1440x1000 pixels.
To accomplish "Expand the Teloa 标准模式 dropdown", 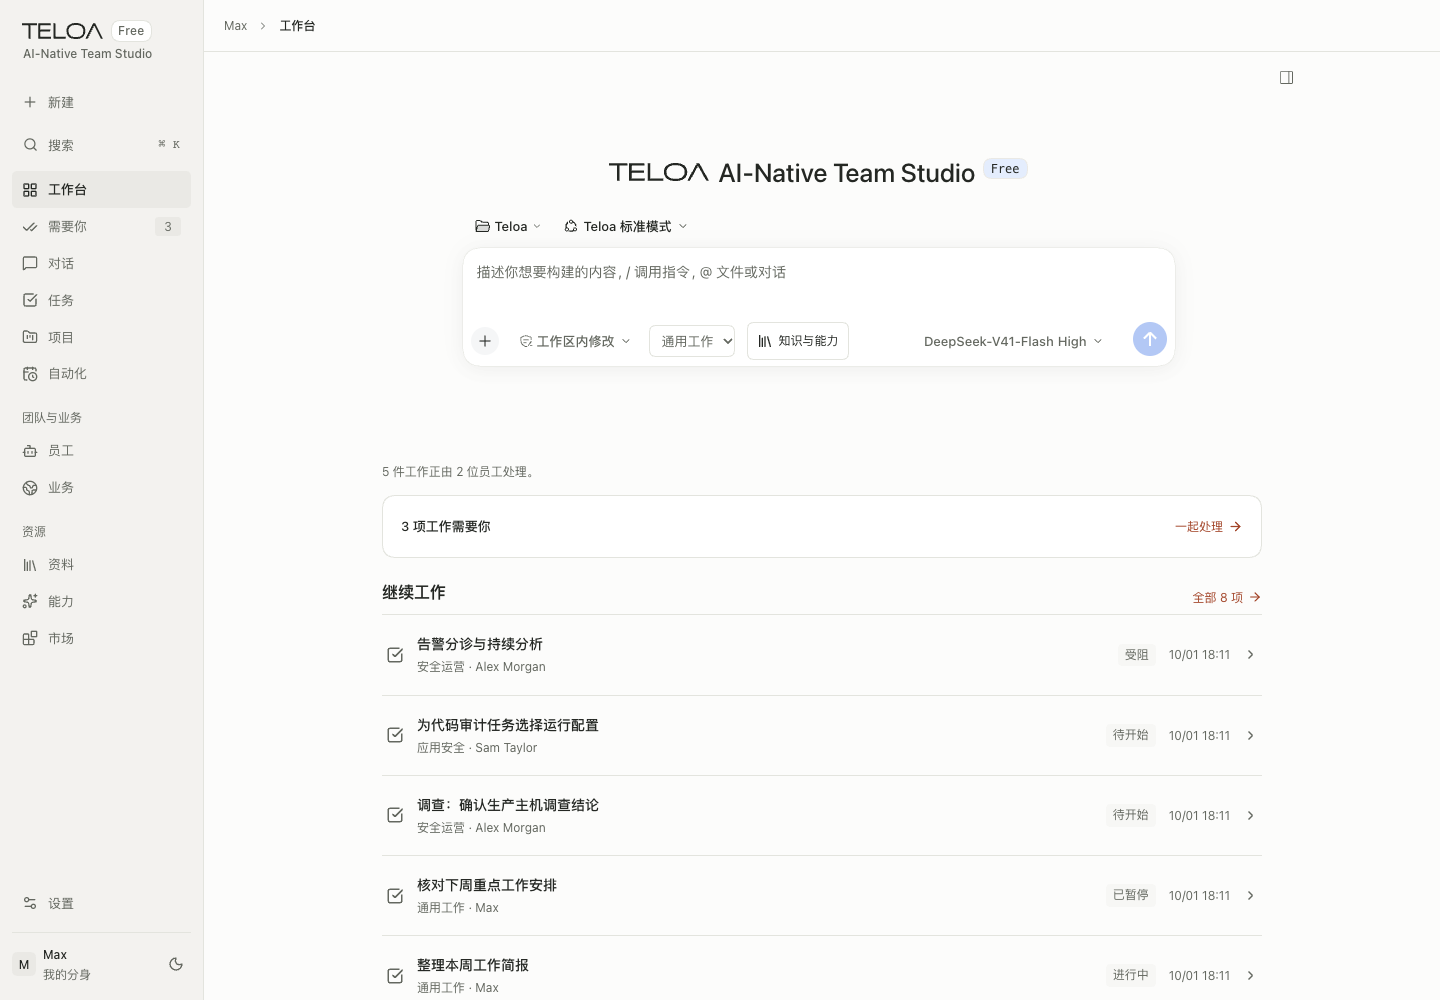I will point(626,226).
